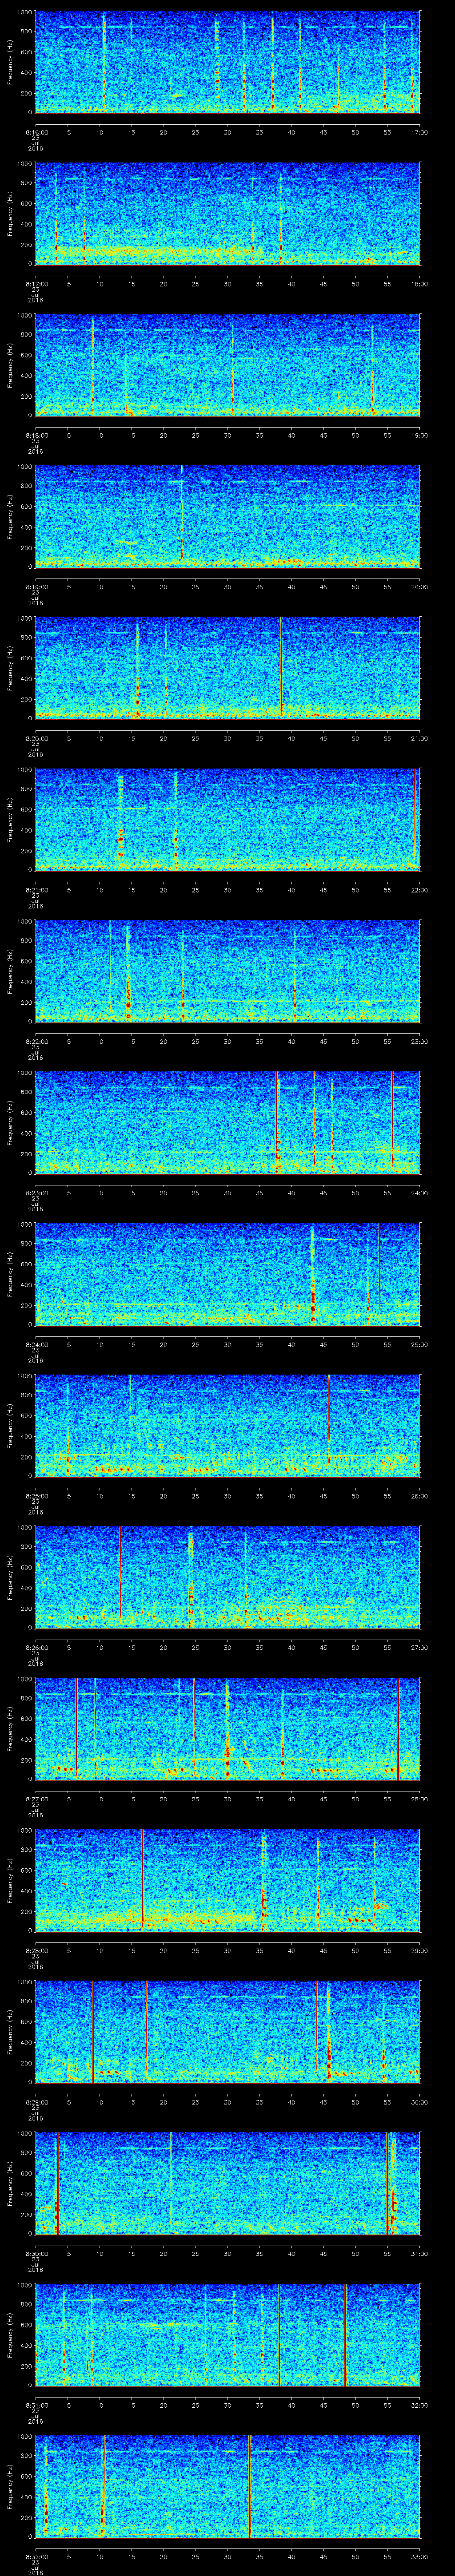The image size is (455, 2576).
Task: Select the "25:00" end time label
Action: [419, 1344]
